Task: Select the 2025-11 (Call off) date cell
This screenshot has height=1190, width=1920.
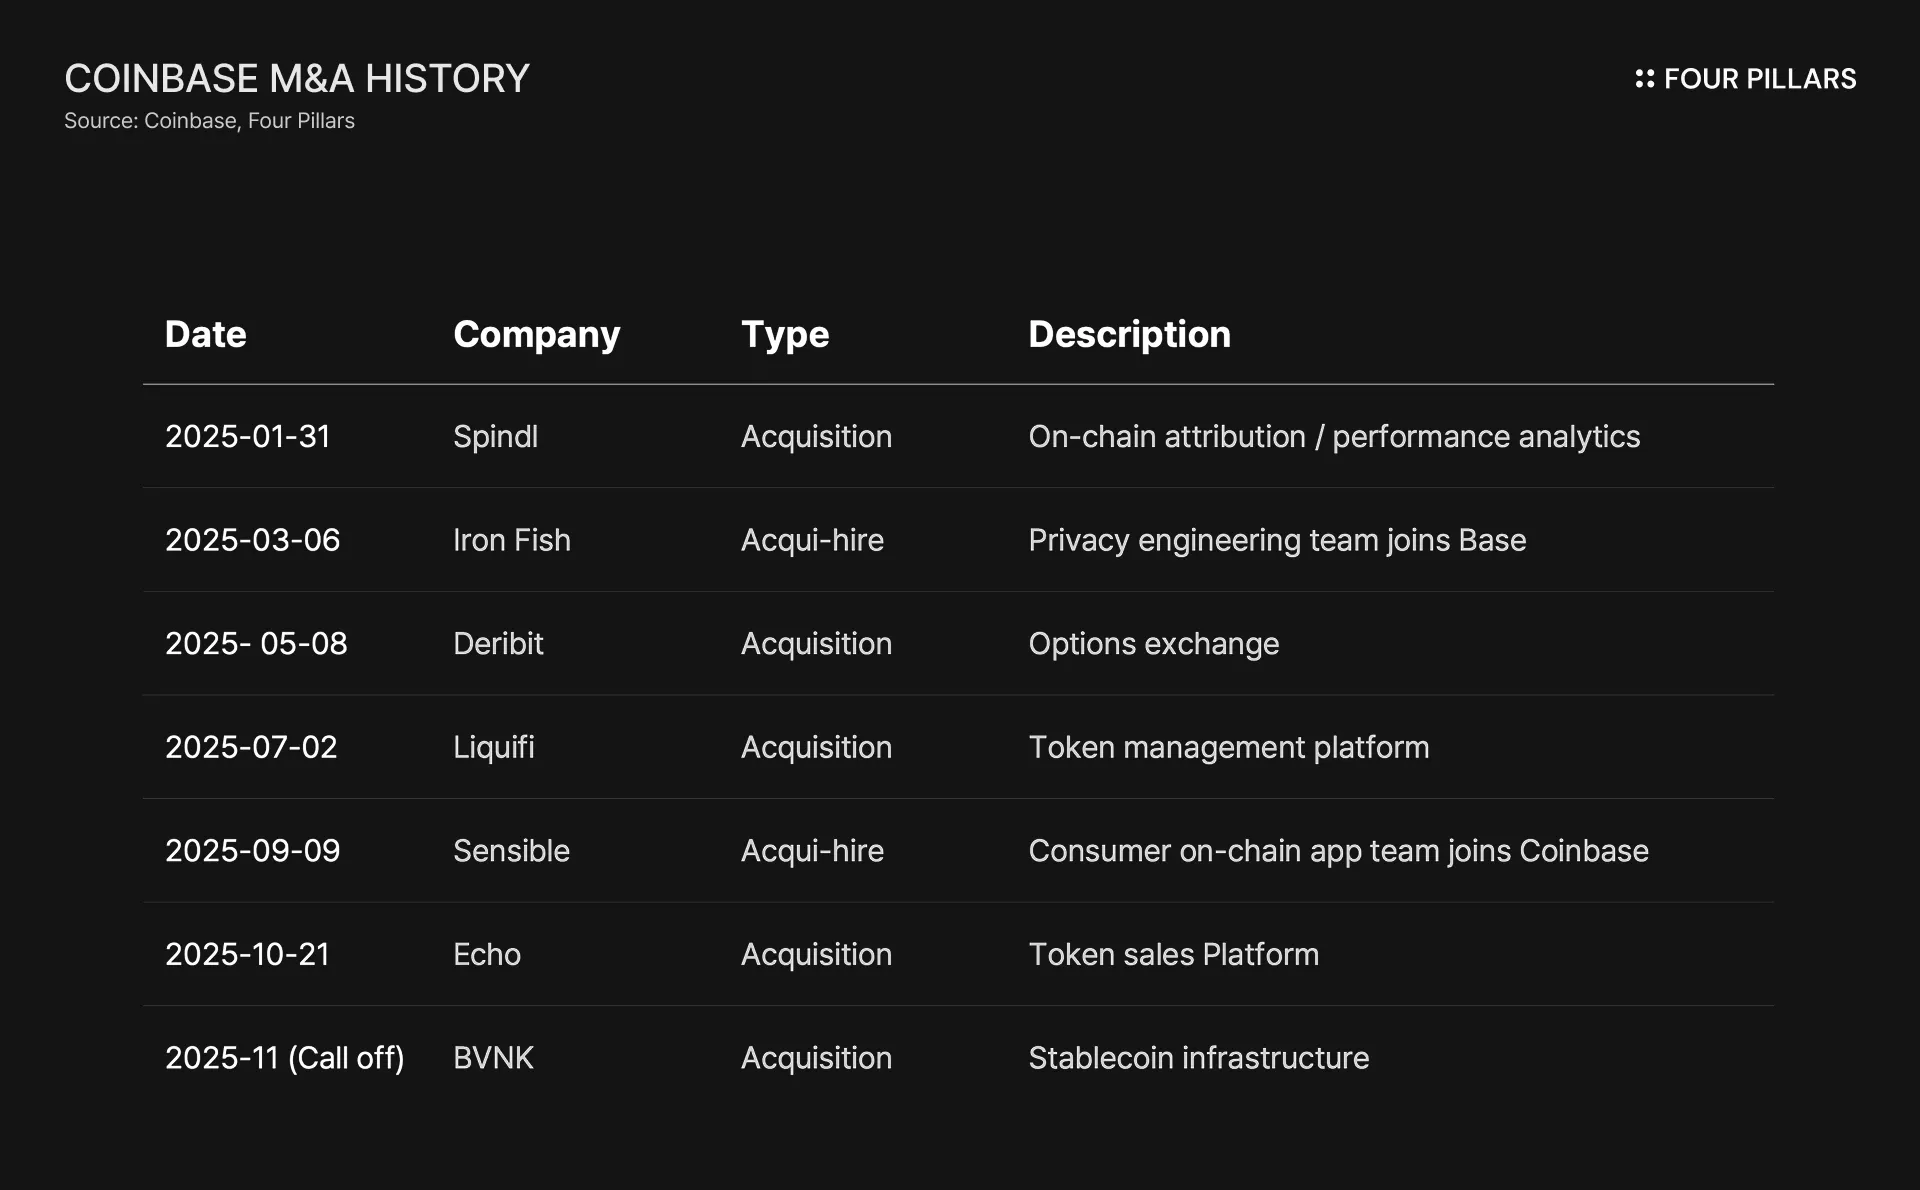Action: point(284,1058)
